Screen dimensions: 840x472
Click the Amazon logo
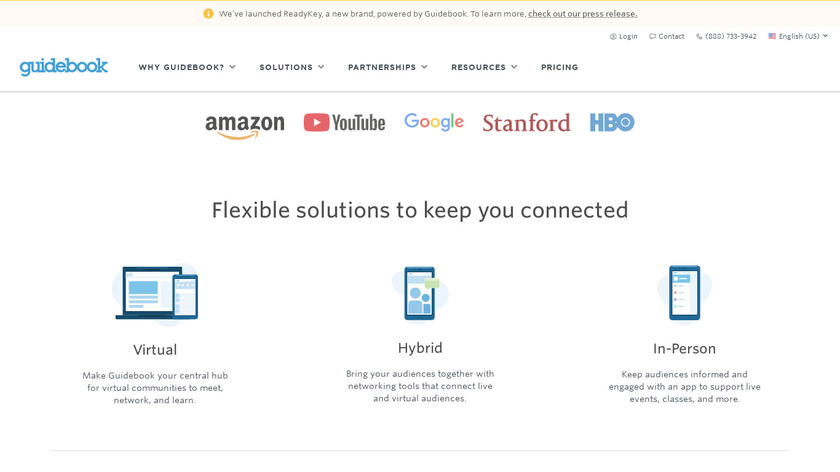pyautogui.click(x=245, y=124)
